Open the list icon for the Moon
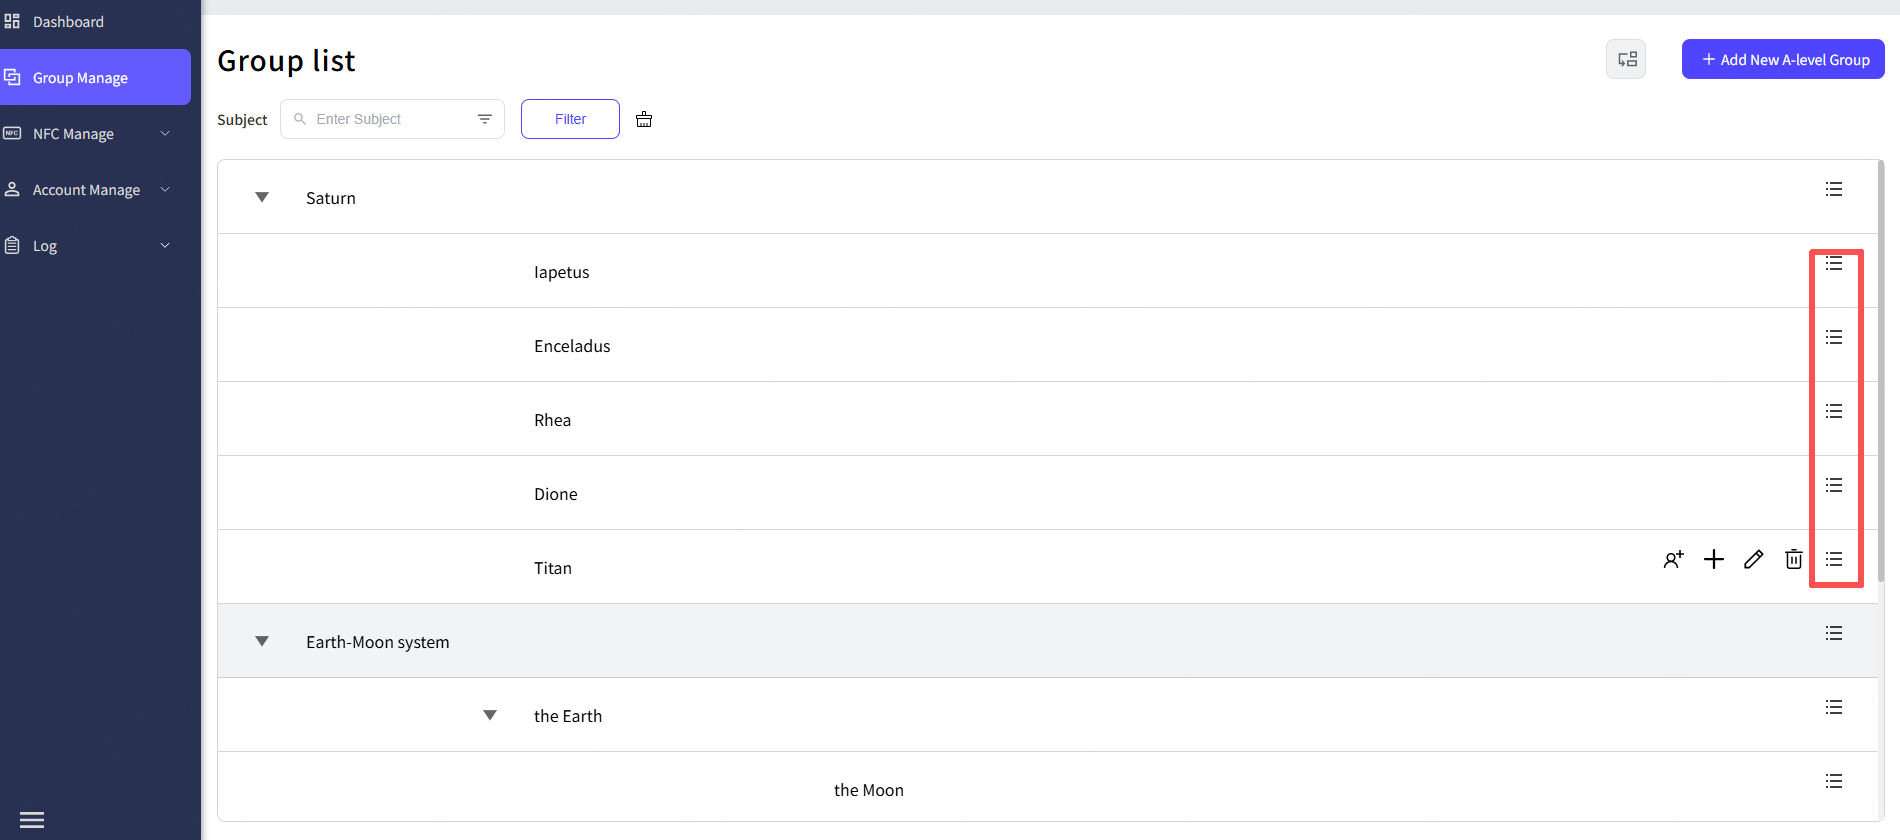Screen dimensions: 1900x840 (x=1834, y=781)
